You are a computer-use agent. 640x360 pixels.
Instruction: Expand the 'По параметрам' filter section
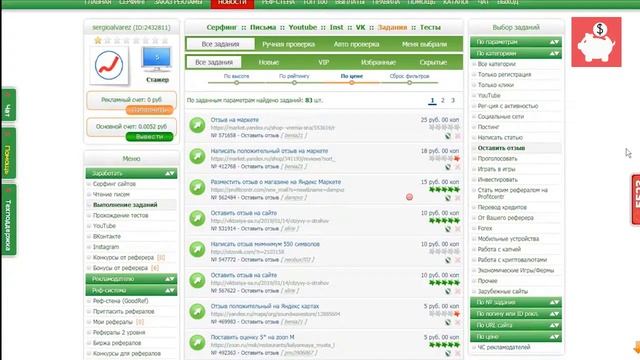click(516, 42)
